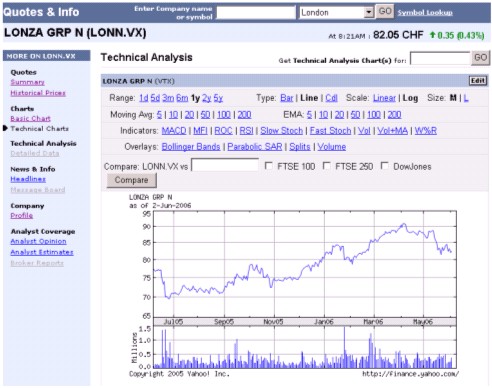
Task: Set the range to 1d
Action: (x=144, y=98)
